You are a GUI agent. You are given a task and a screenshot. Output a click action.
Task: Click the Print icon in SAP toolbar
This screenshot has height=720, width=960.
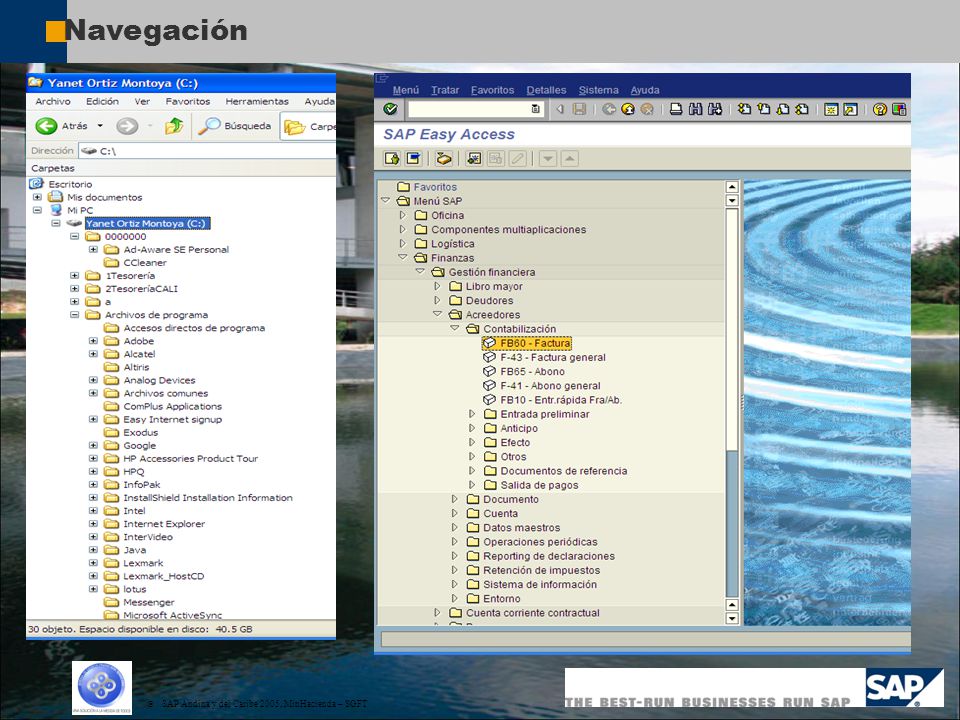coord(676,109)
